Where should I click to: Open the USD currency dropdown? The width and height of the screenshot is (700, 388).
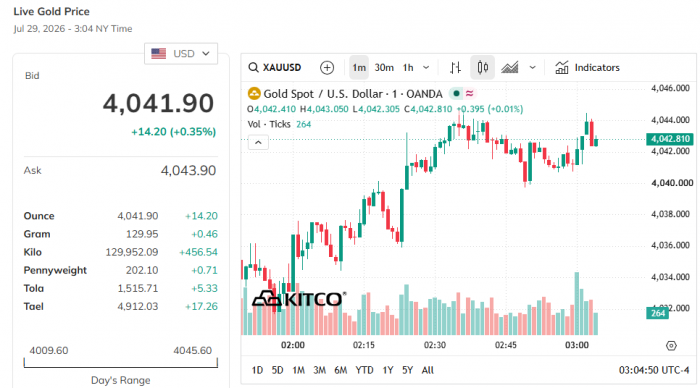[181, 54]
